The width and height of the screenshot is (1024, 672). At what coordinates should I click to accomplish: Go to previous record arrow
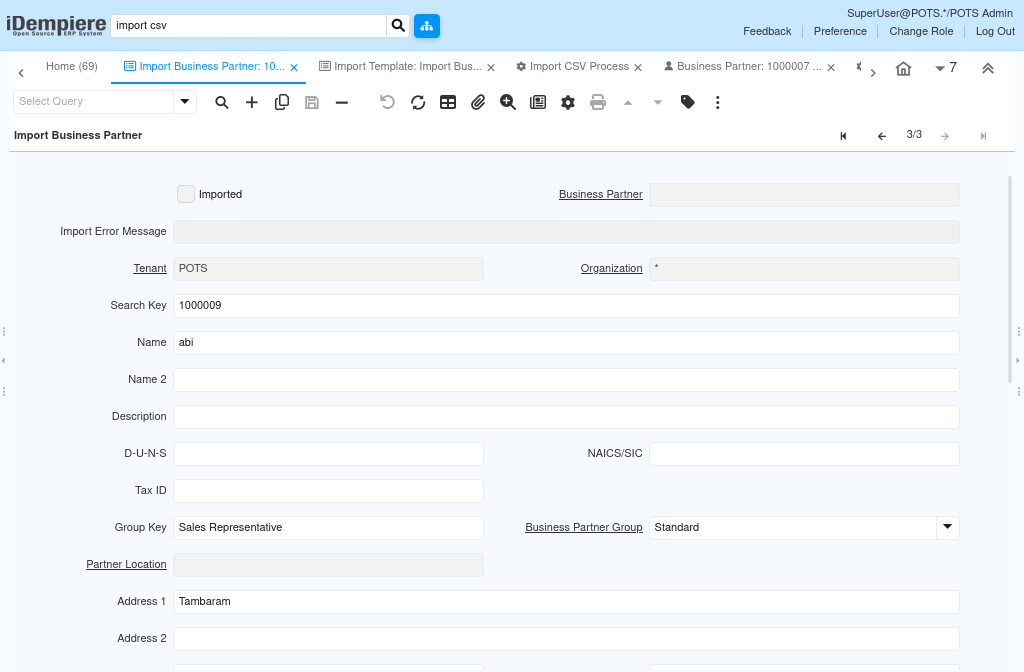[882, 136]
